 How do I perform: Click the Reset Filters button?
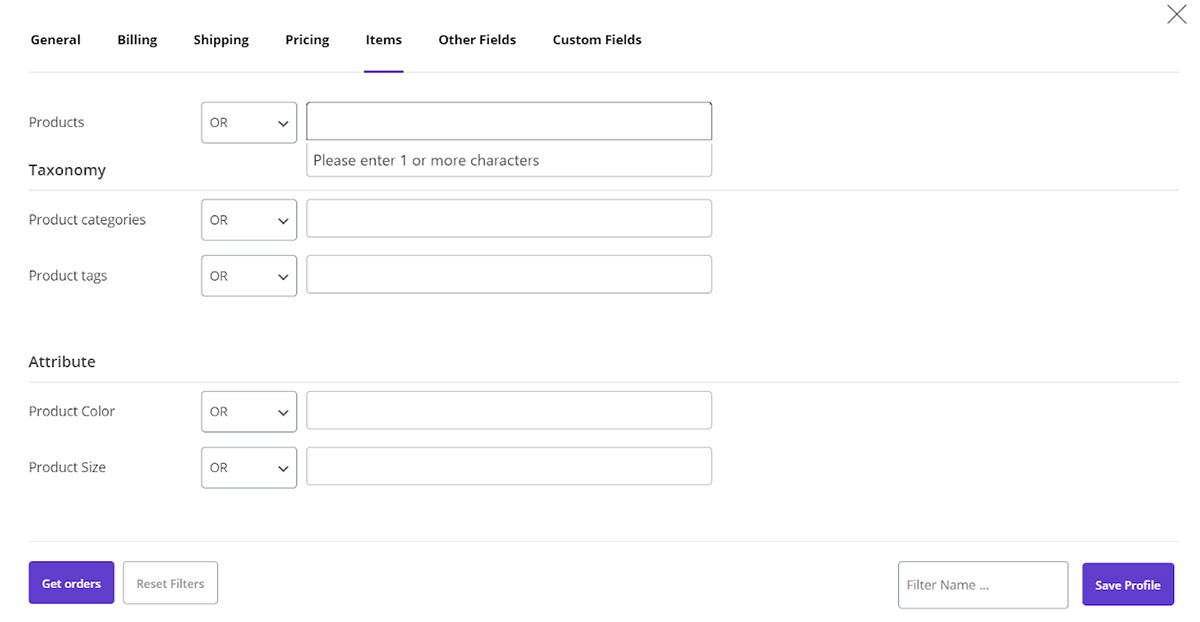coord(170,583)
